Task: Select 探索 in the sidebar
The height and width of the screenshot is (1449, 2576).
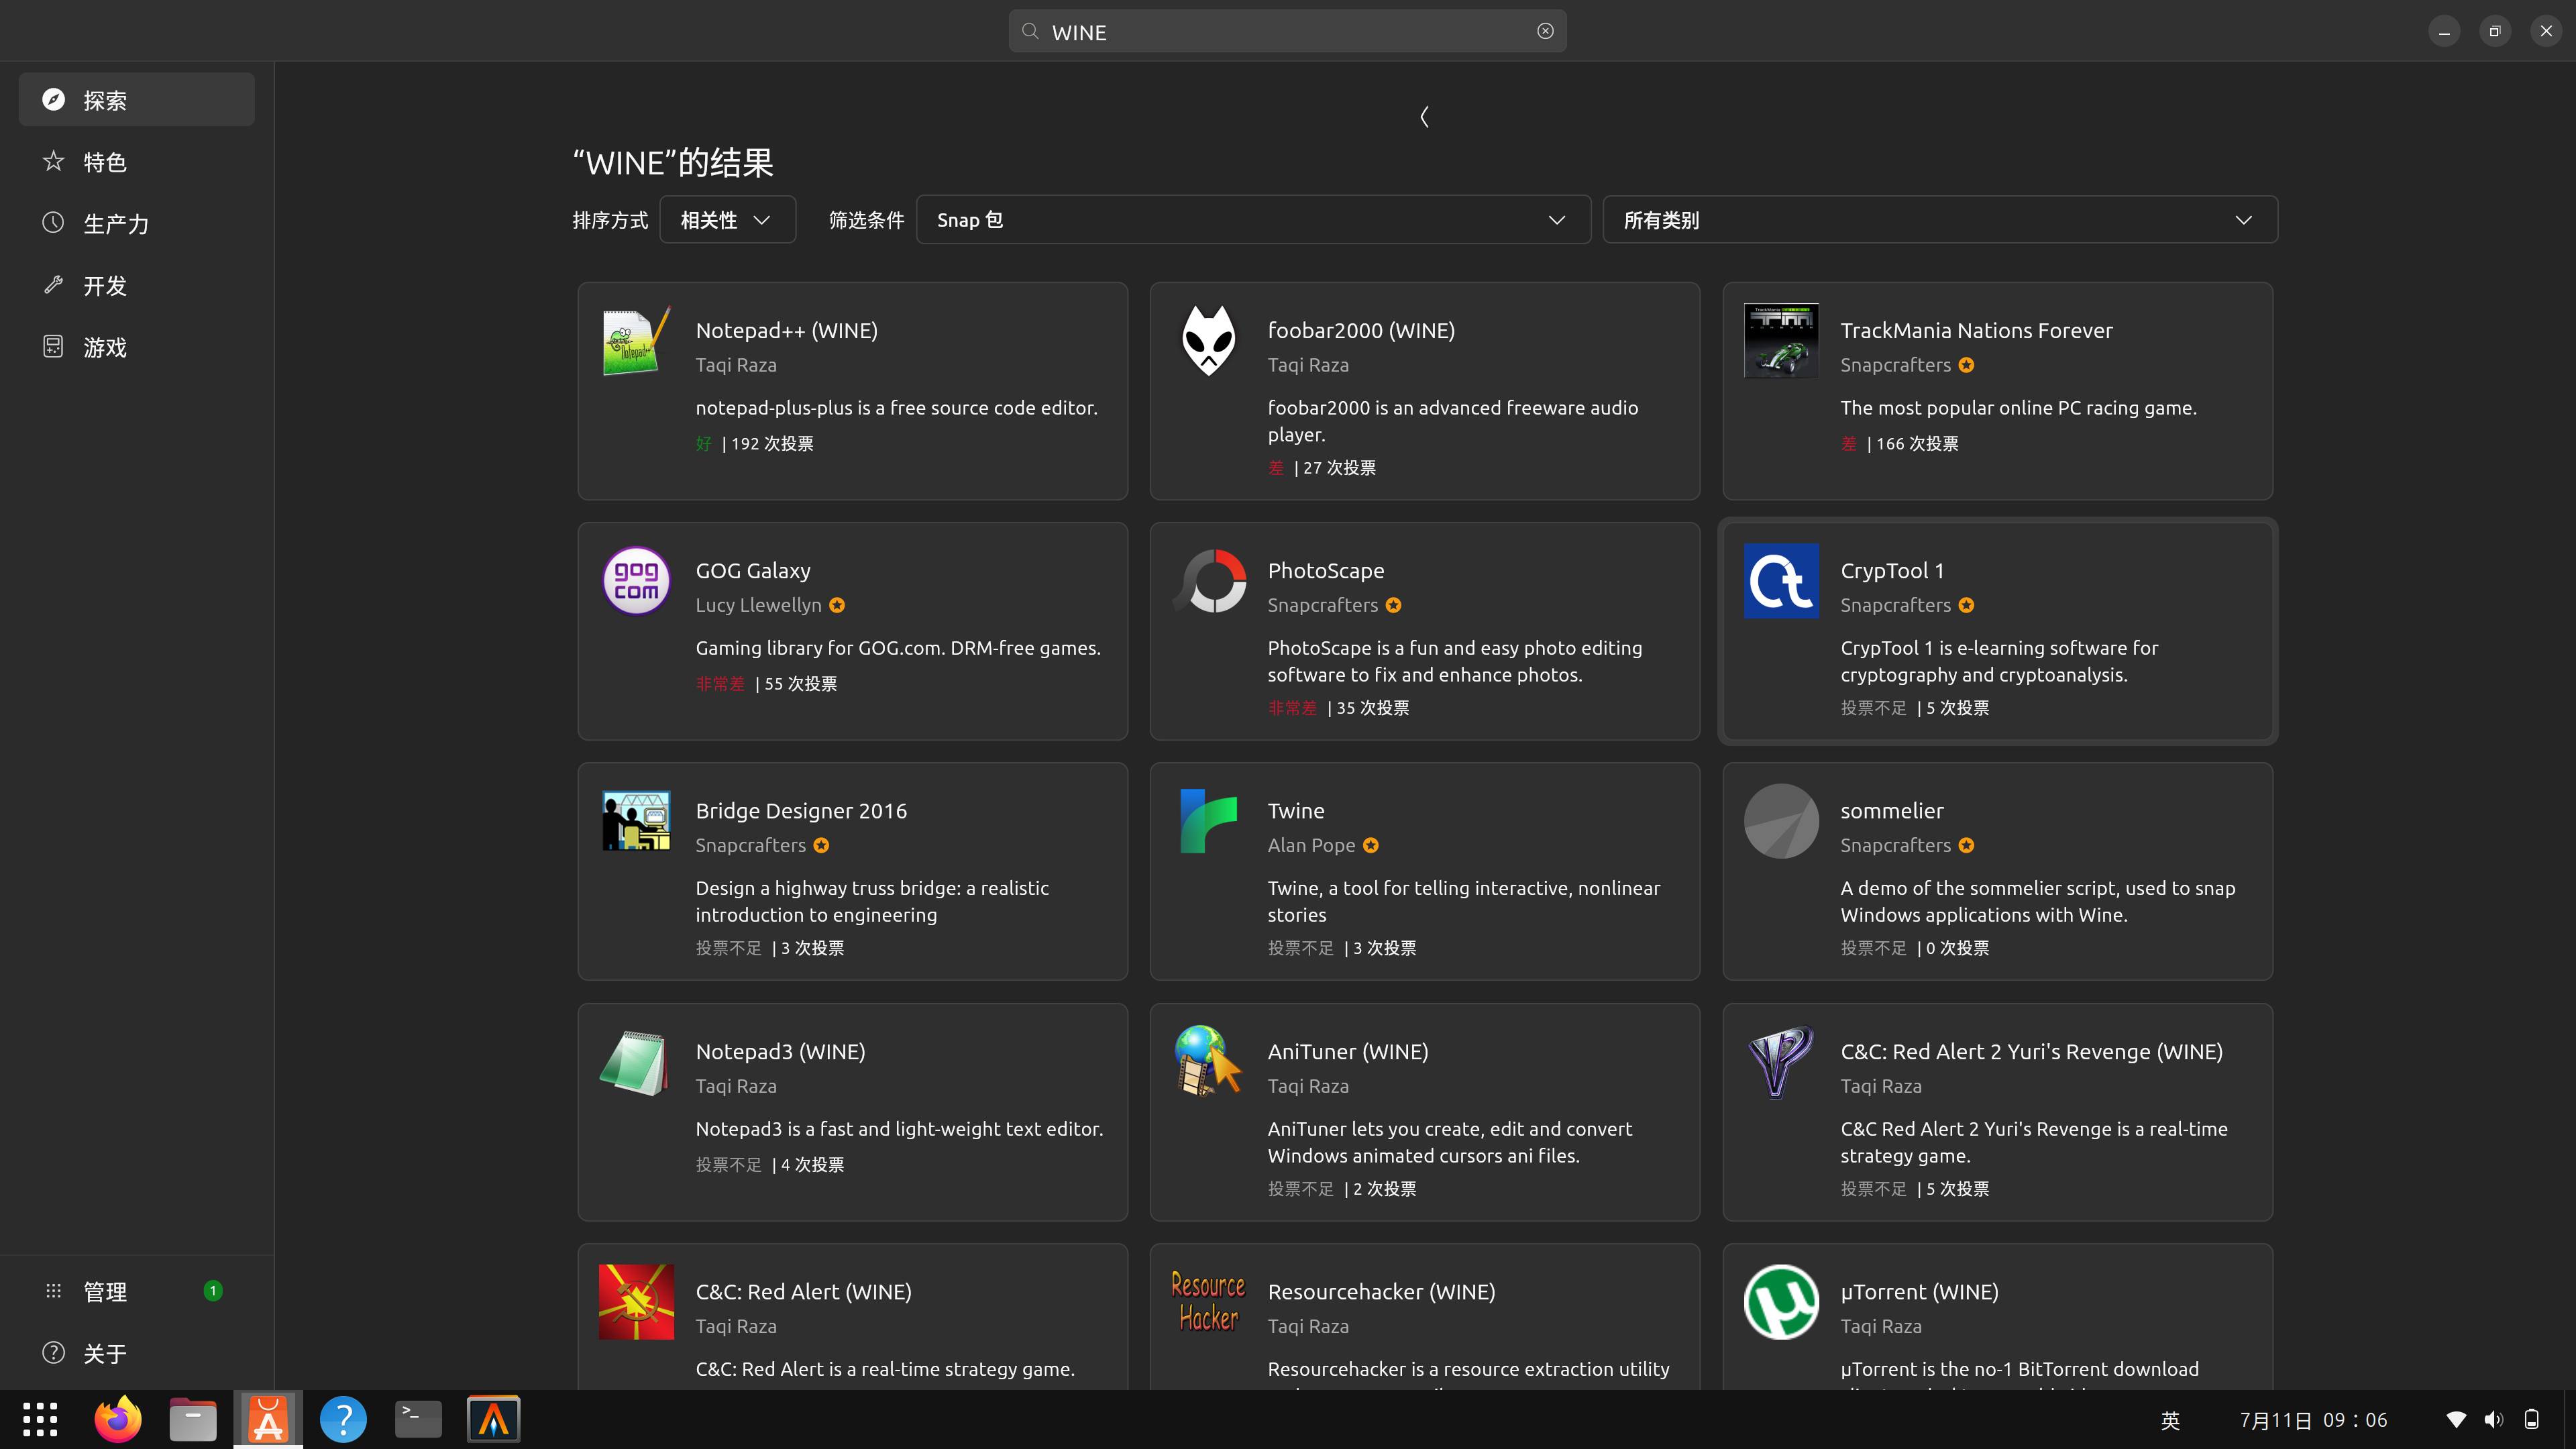Action: point(137,100)
